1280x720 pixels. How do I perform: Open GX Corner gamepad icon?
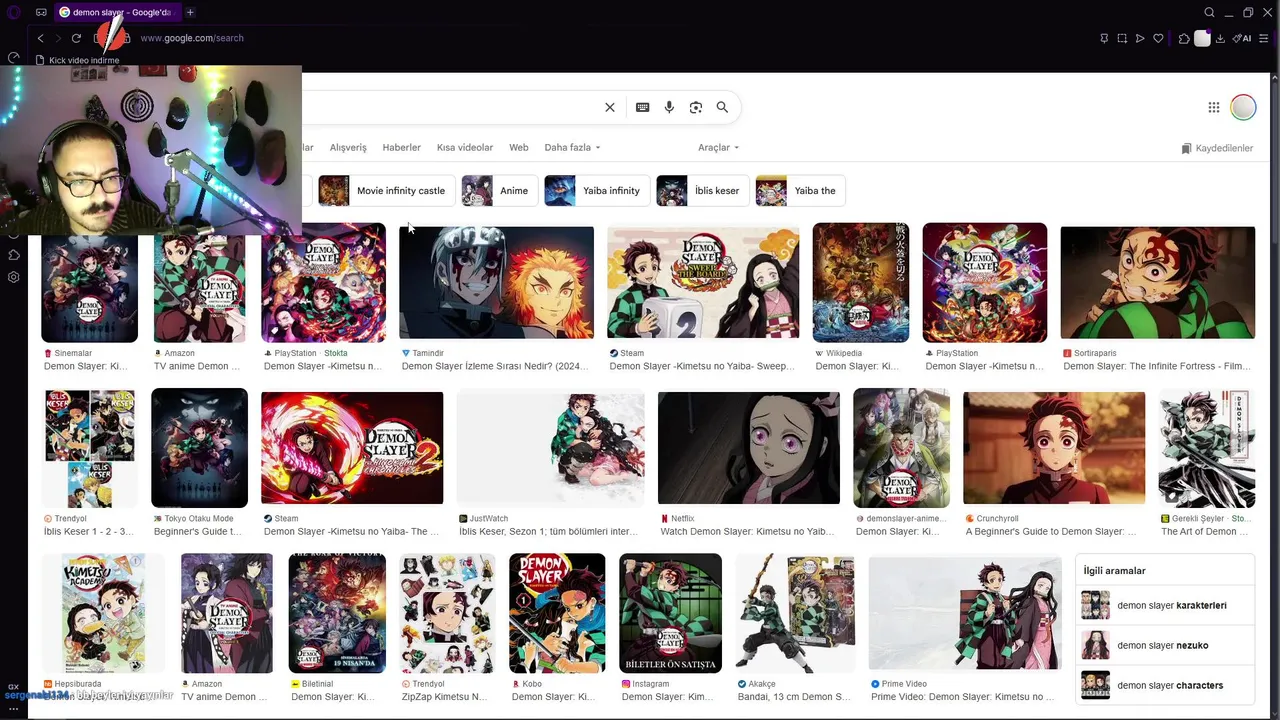pos(41,12)
